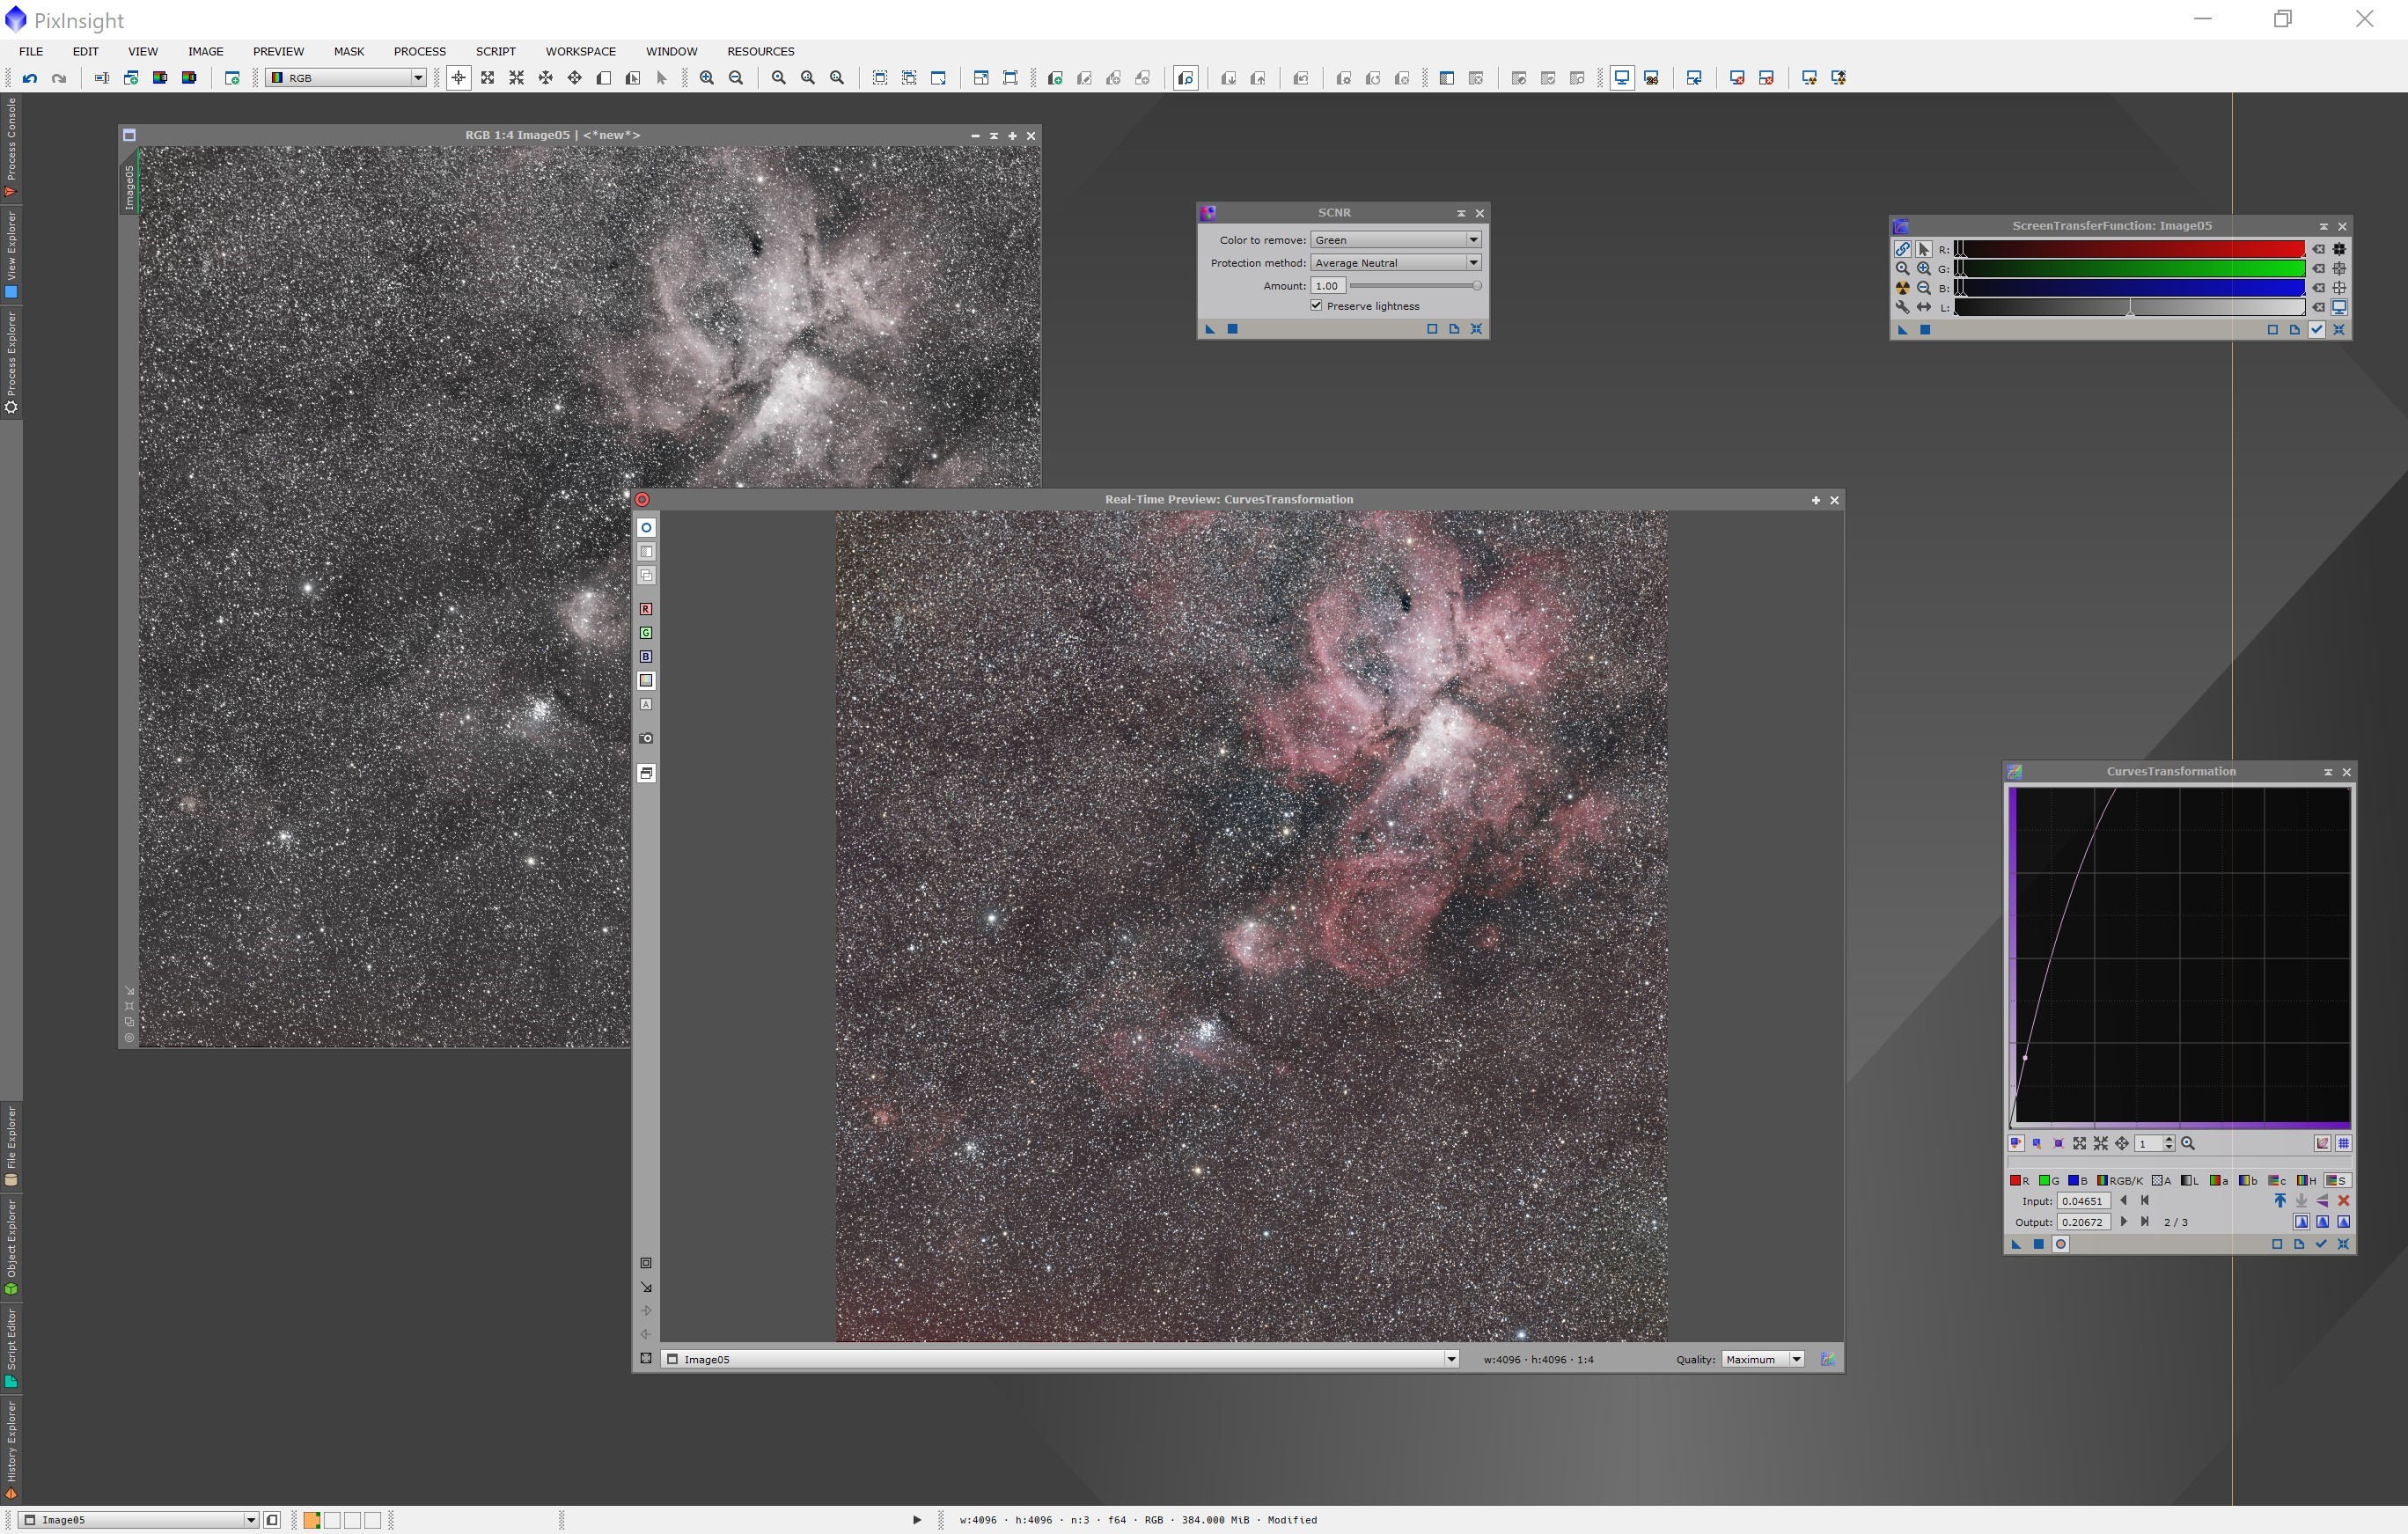Increase curve zoom factor spinner
This screenshot has width=2408, height=1534.
point(2169,1140)
